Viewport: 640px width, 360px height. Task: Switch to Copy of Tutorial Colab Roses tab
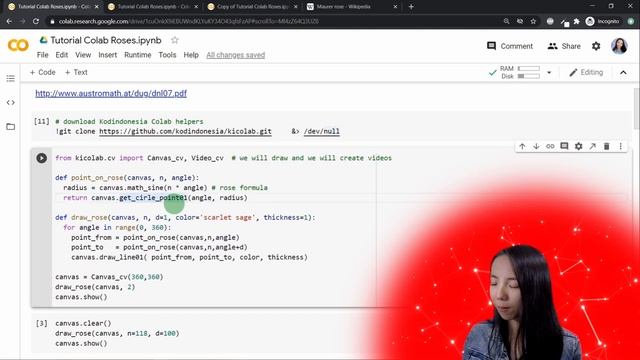(x=252, y=7)
